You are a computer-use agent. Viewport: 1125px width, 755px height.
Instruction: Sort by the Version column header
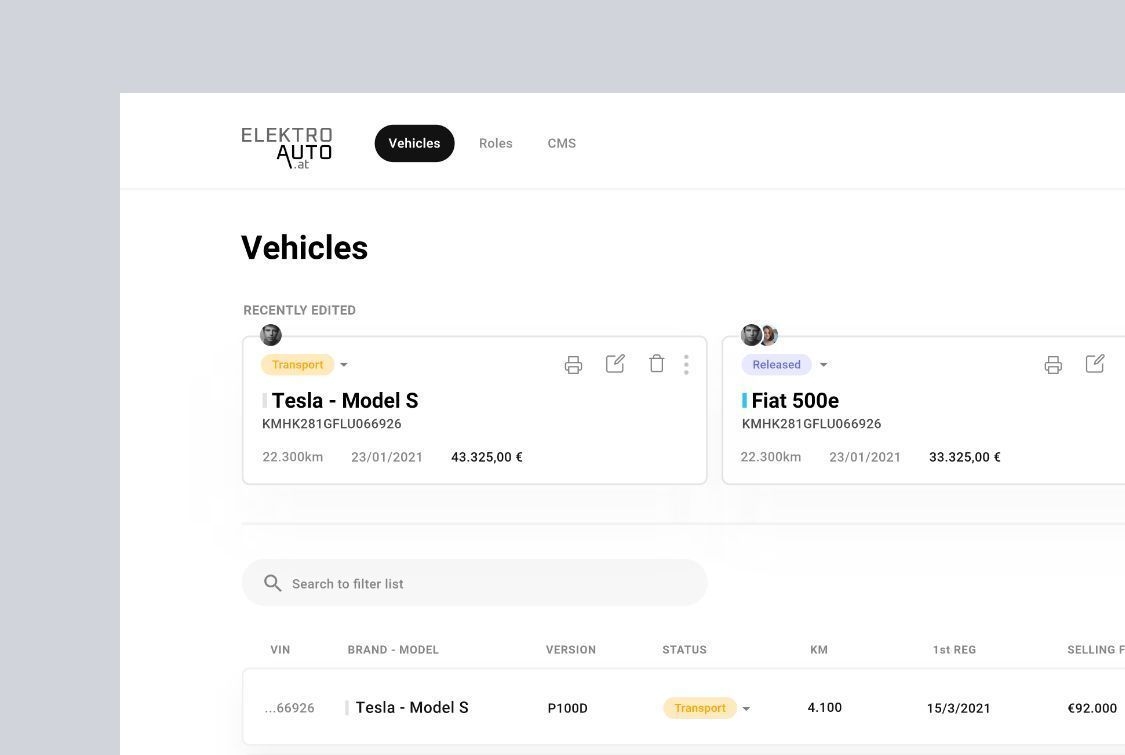pyautogui.click(x=571, y=650)
